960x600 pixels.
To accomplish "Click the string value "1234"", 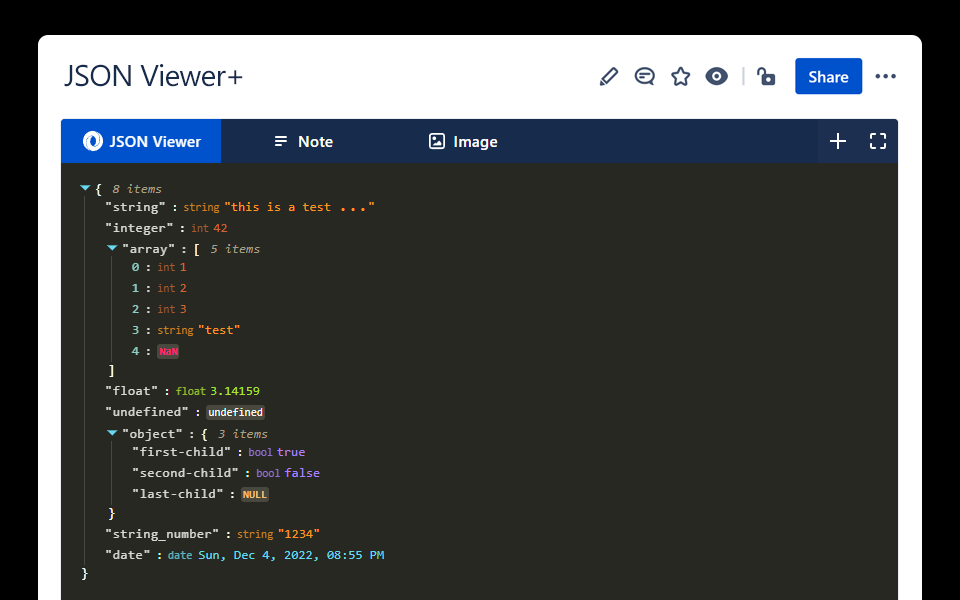I will [x=299, y=534].
